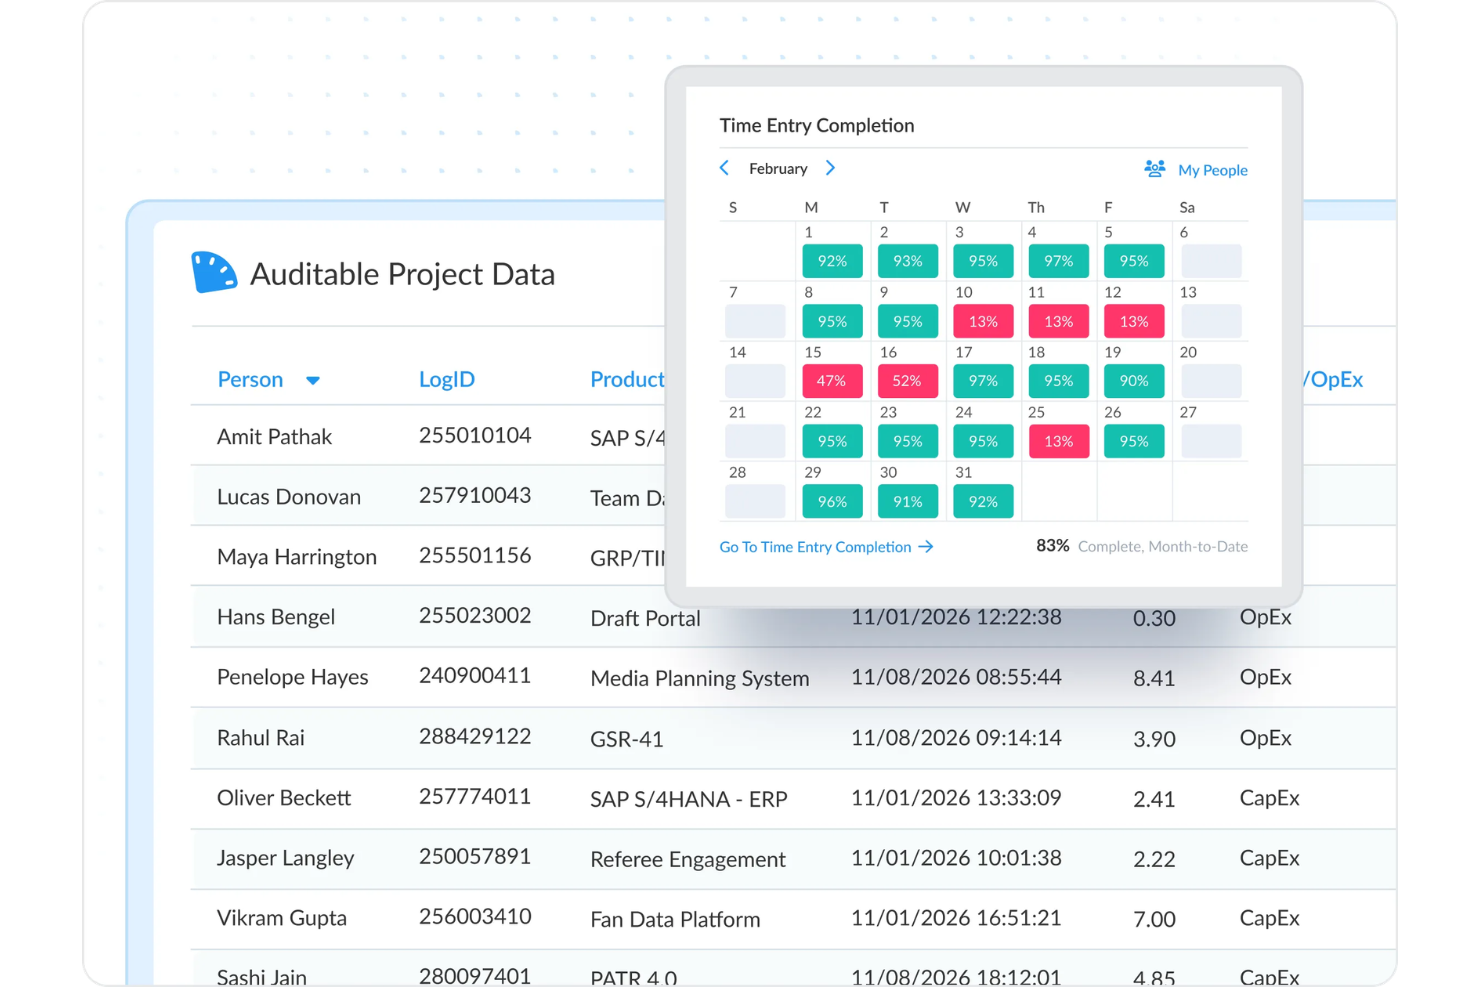Click the My People group icon
The image size is (1480, 987).
pos(1155,169)
